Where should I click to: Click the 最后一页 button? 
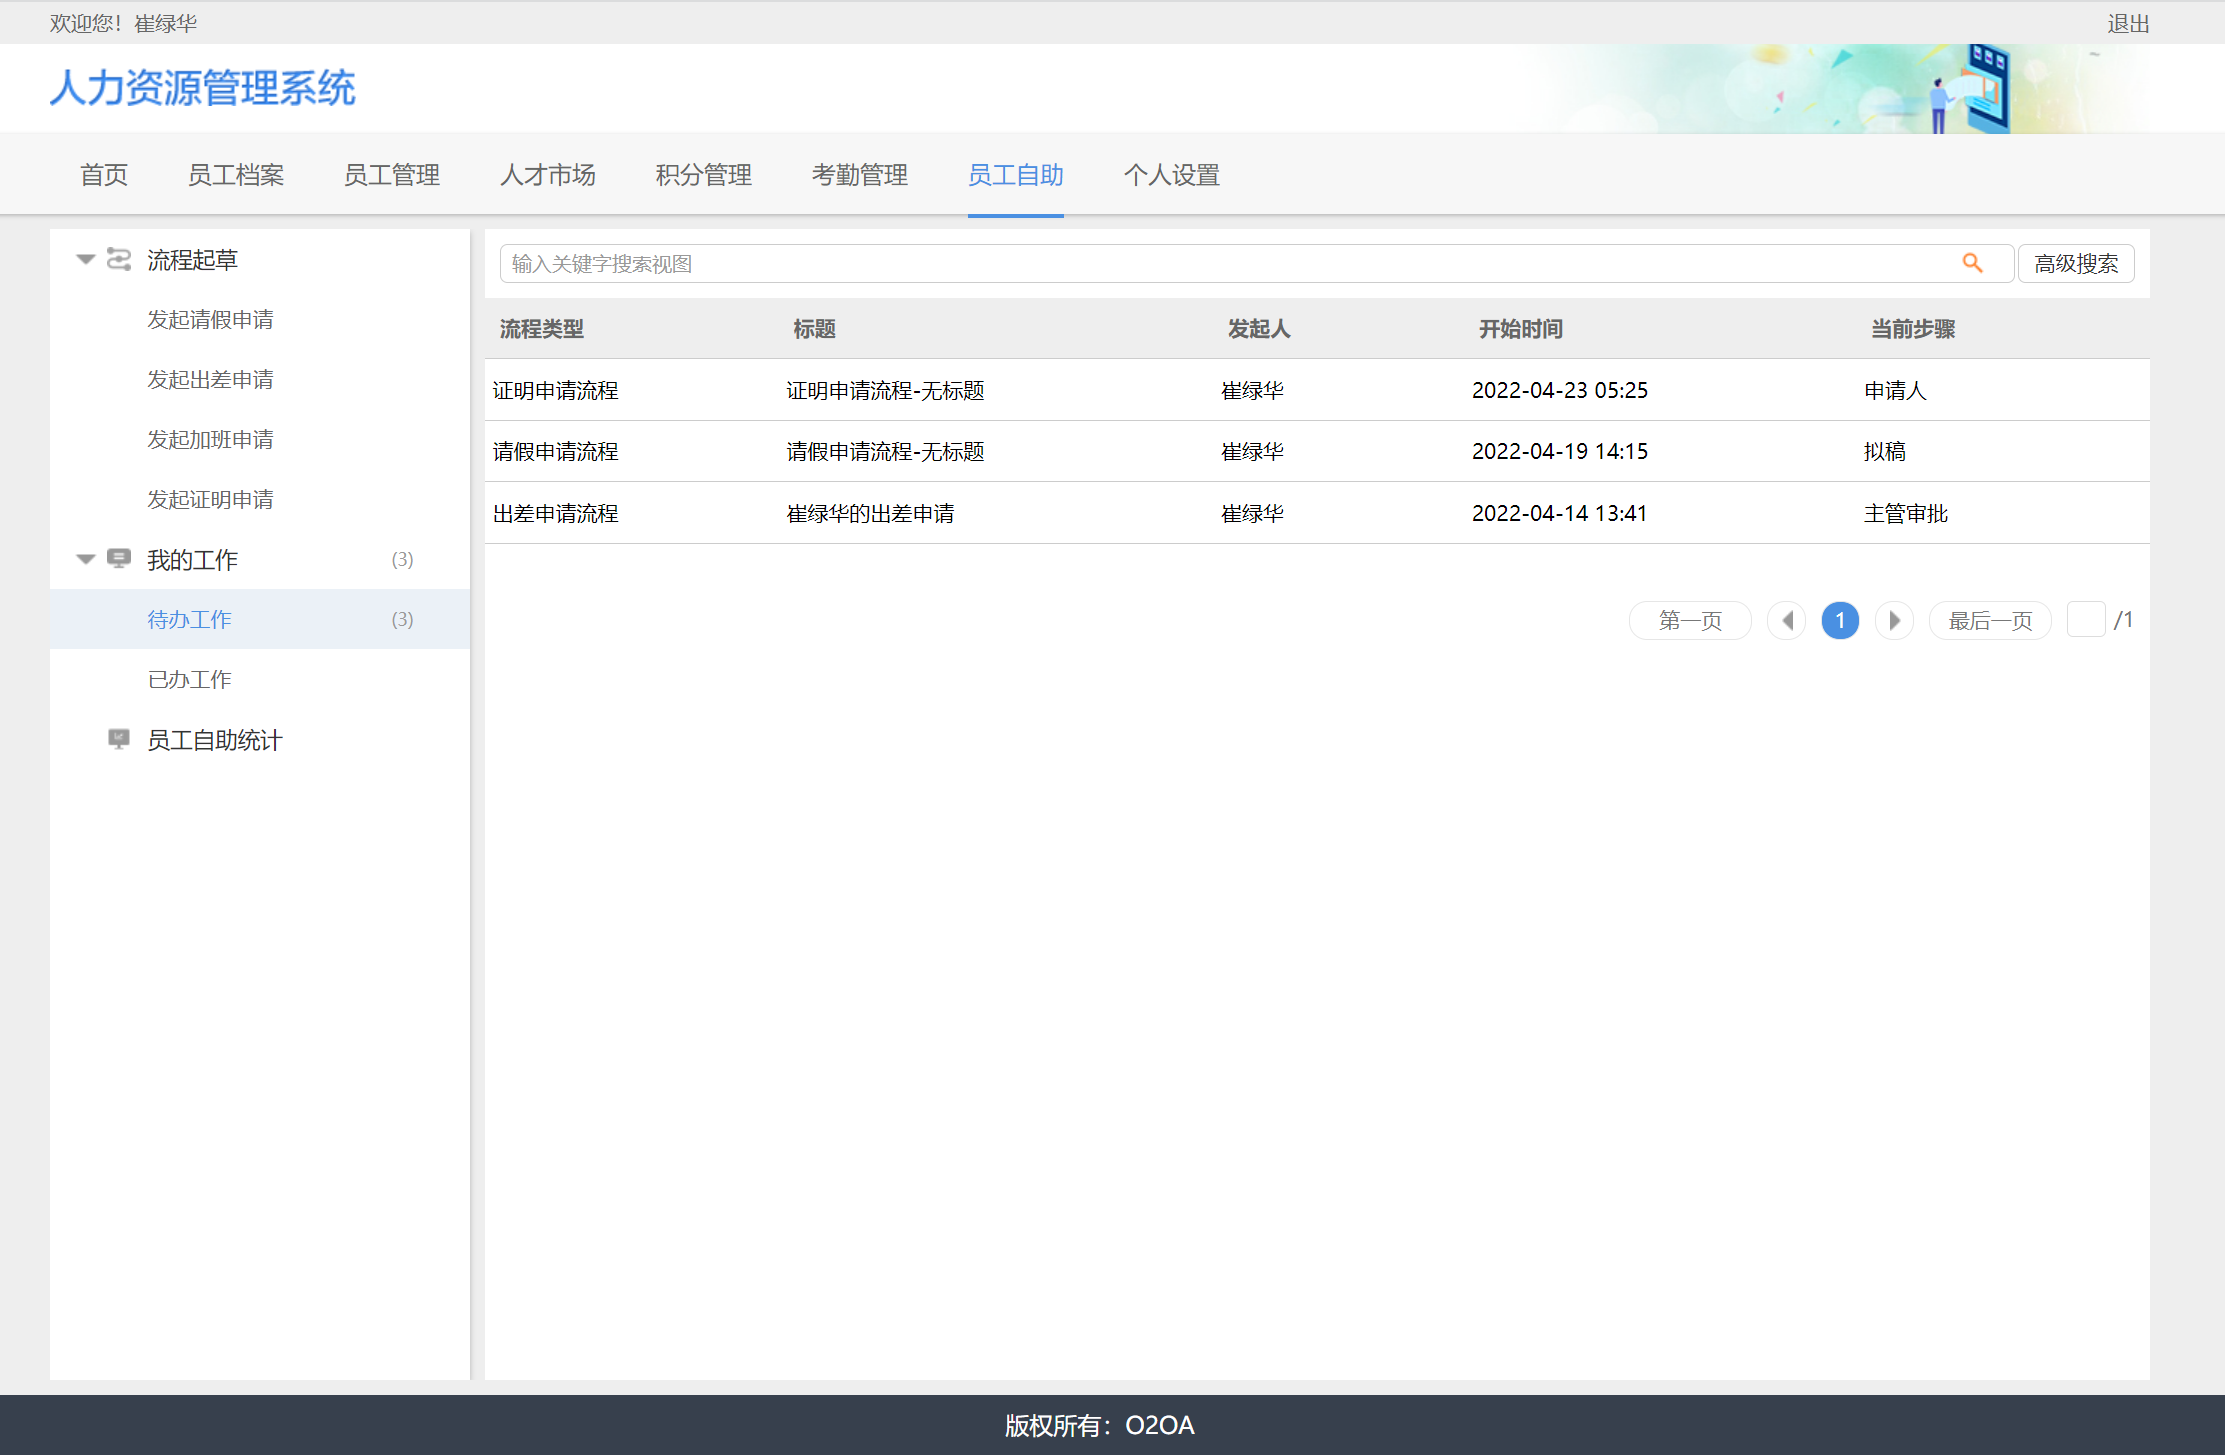click(1990, 620)
